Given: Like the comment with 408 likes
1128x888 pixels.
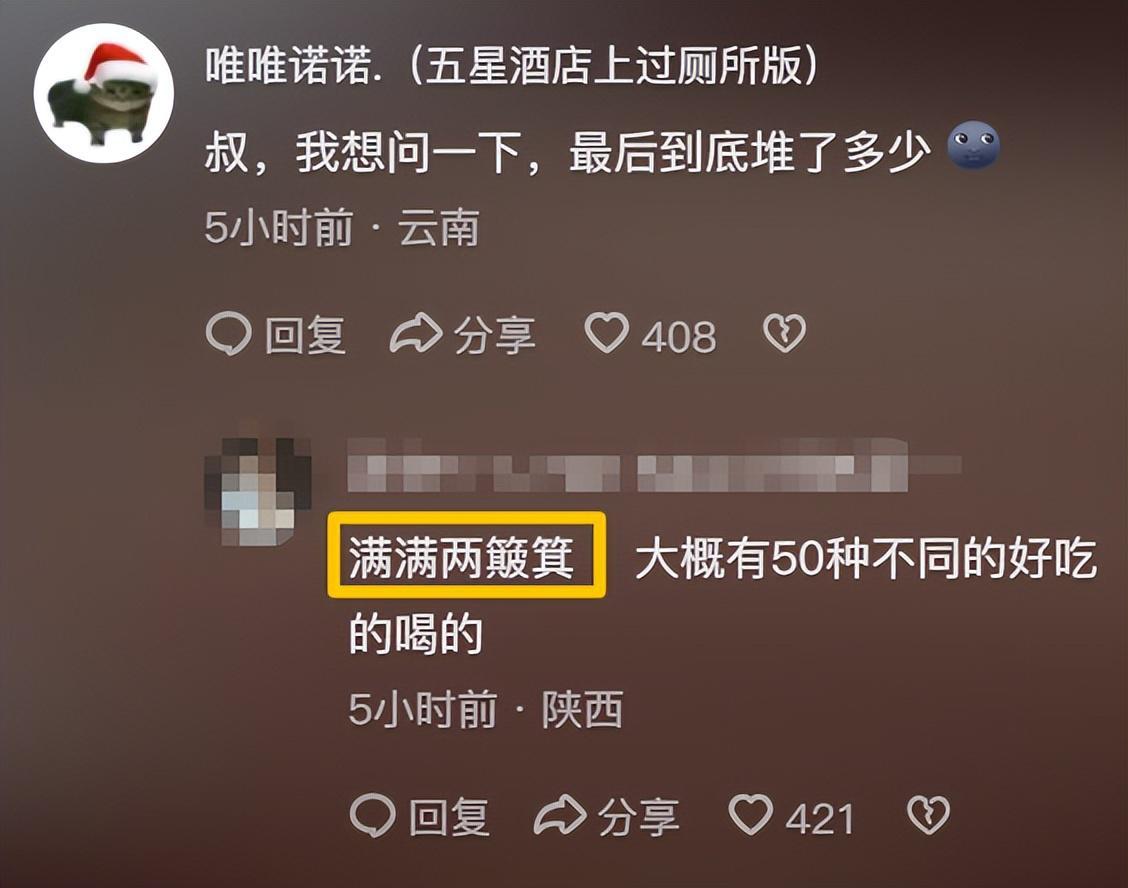Looking at the screenshot, I should click(x=606, y=333).
